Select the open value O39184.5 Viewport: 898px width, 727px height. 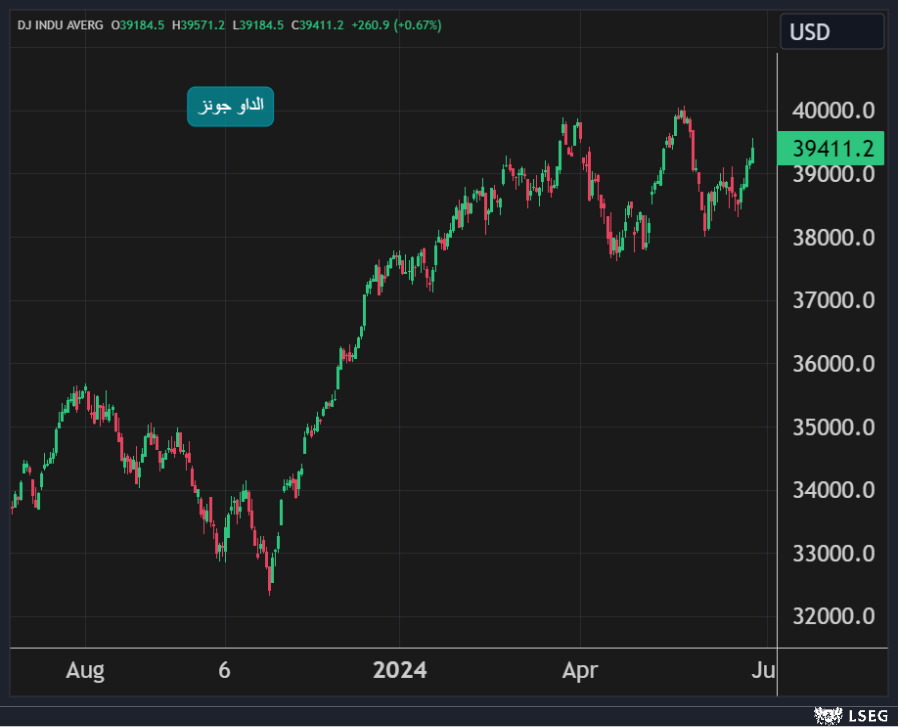[139, 24]
